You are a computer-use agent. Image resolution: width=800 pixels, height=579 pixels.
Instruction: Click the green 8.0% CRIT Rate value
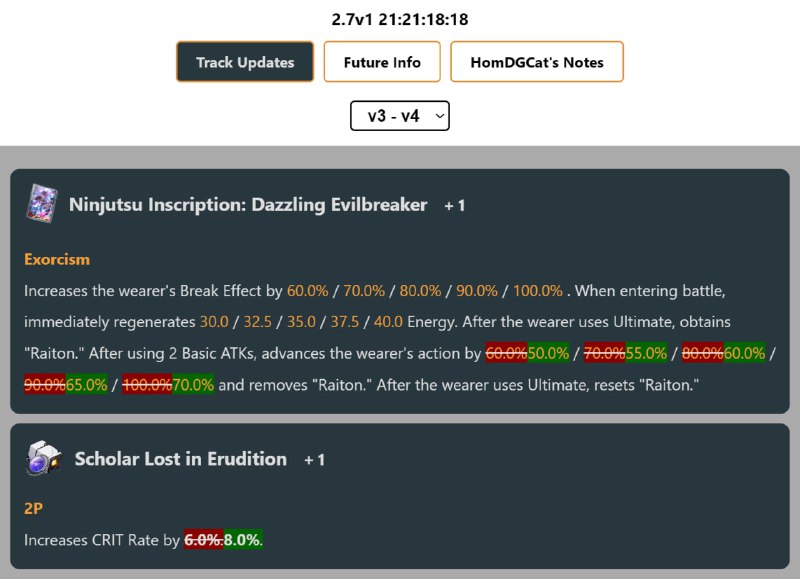243,540
